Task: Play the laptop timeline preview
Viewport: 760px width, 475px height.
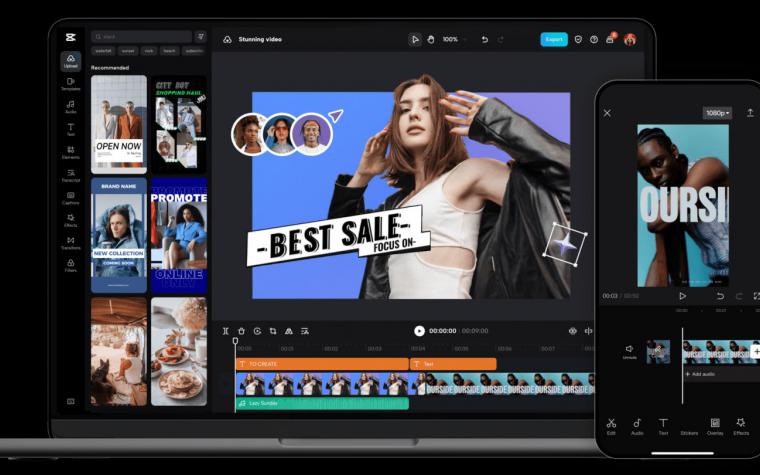Action: pyautogui.click(x=419, y=331)
